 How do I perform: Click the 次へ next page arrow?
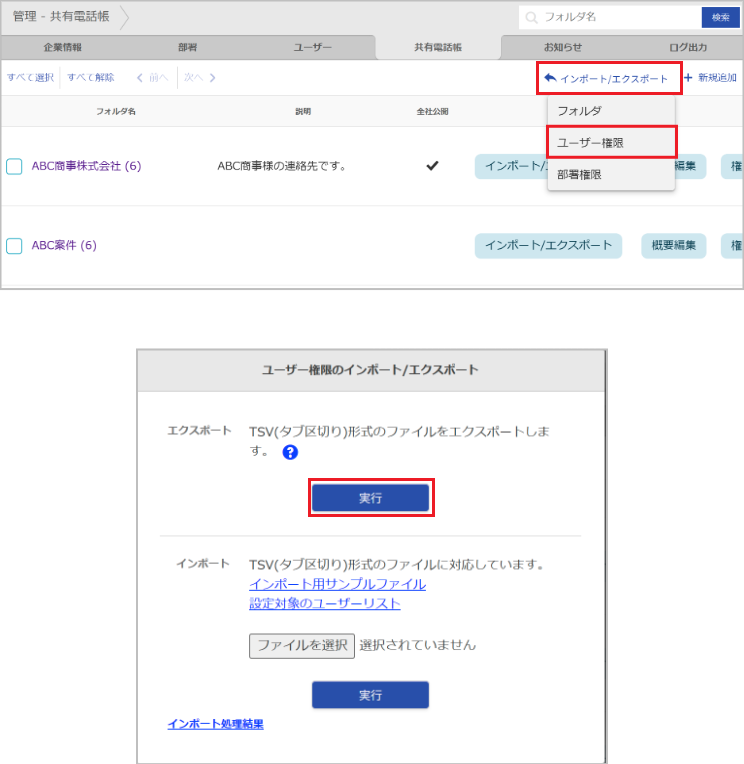click(212, 78)
